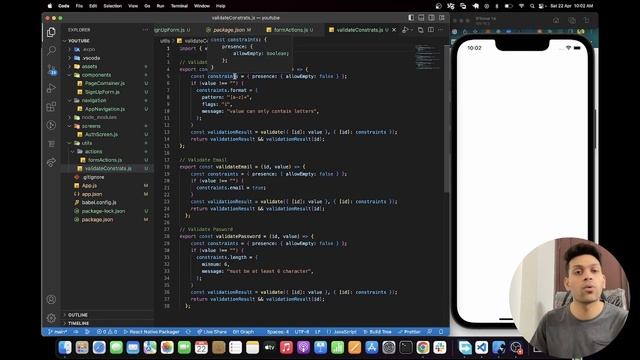Expand the OUTLINE section
640x360 pixels.
click(78, 315)
